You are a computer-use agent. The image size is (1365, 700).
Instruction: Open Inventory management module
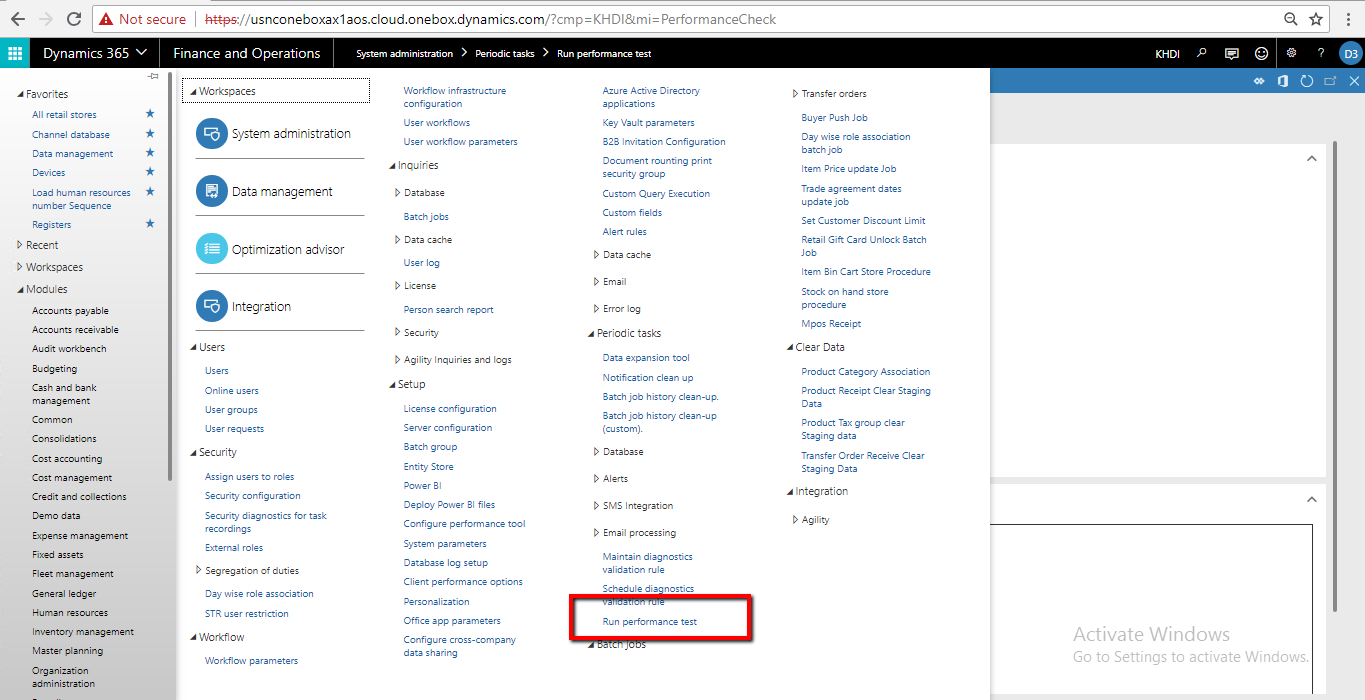tap(83, 632)
